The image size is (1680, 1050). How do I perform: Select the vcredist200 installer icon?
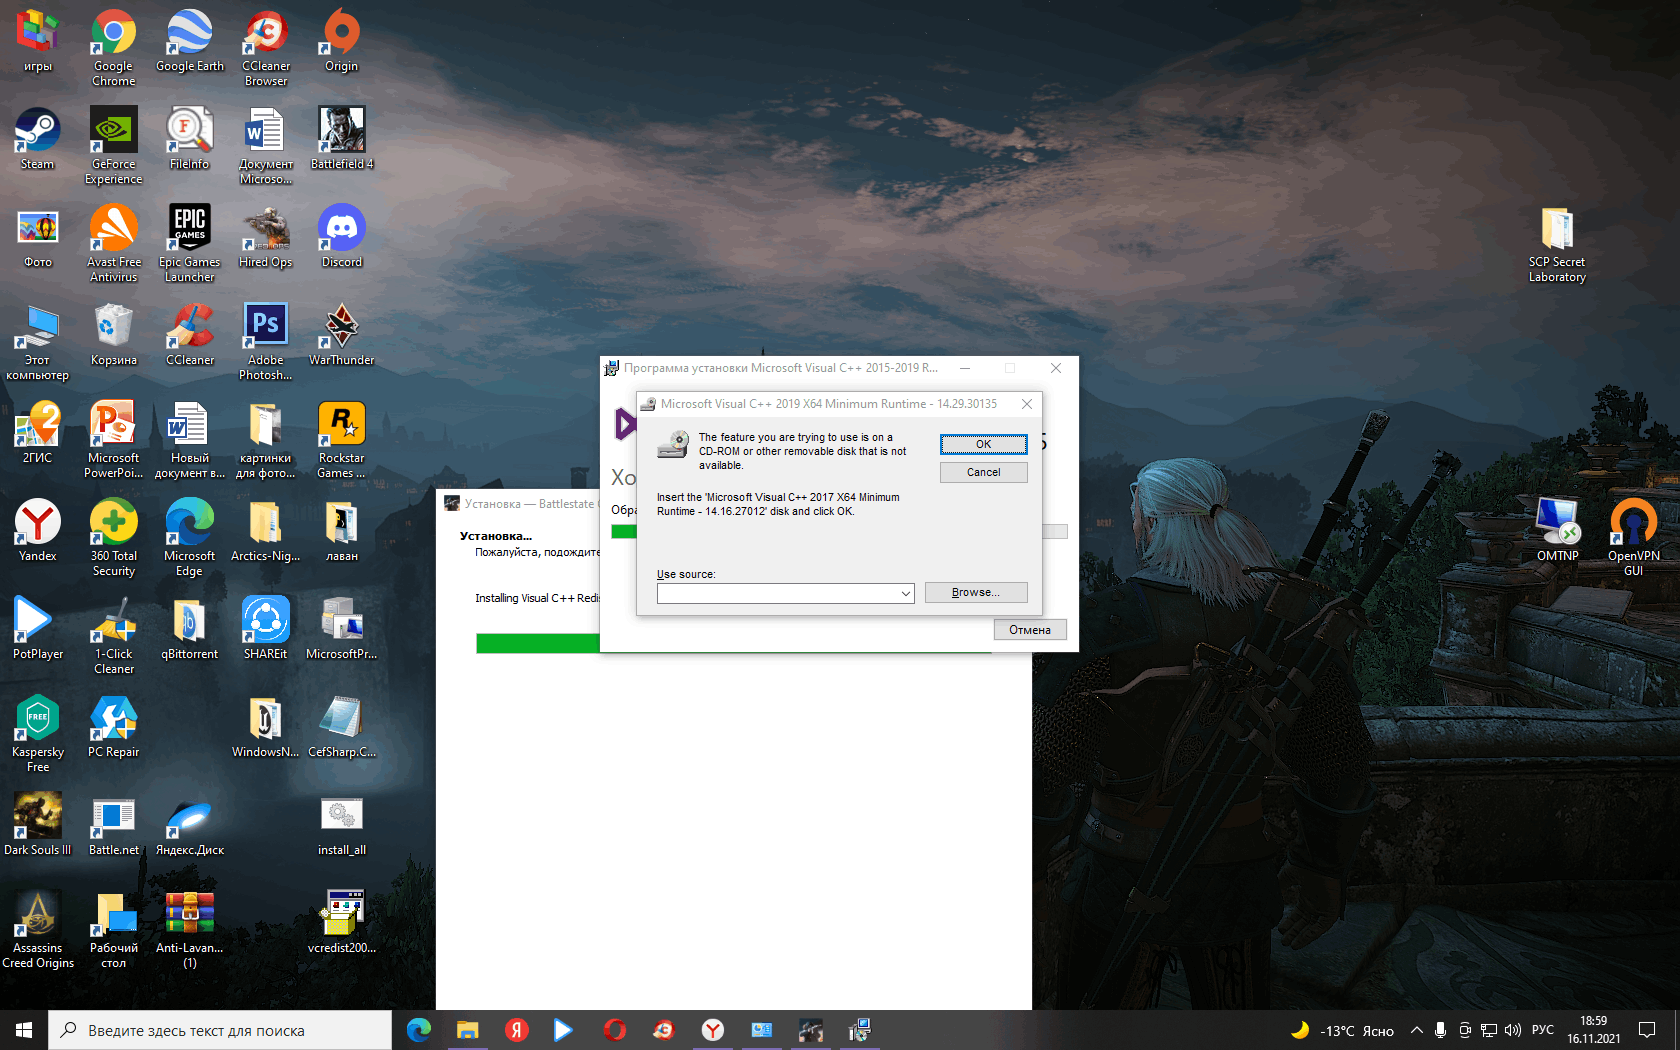pos(342,922)
